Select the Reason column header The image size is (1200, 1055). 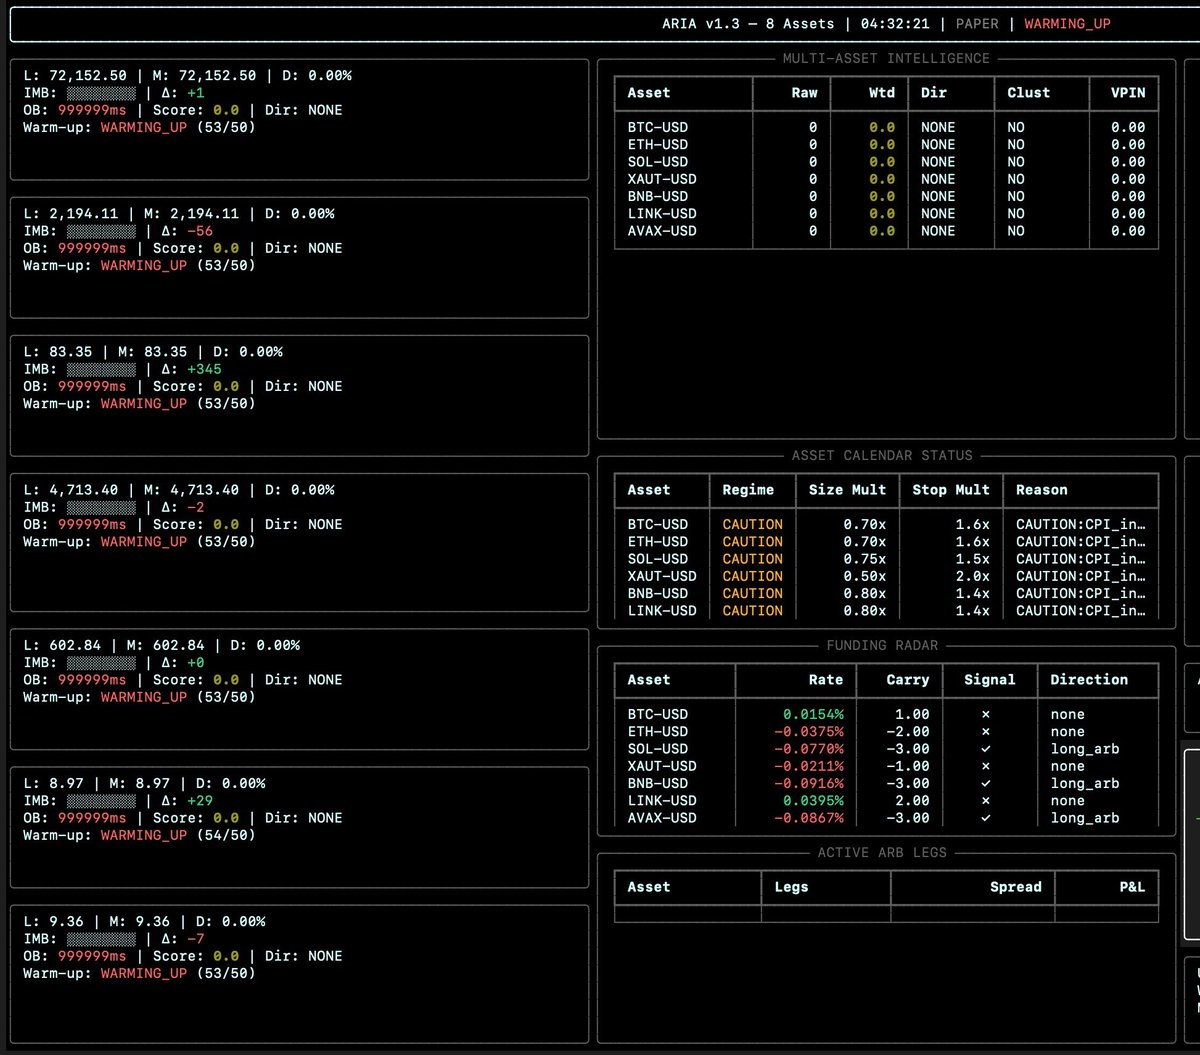point(1042,490)
